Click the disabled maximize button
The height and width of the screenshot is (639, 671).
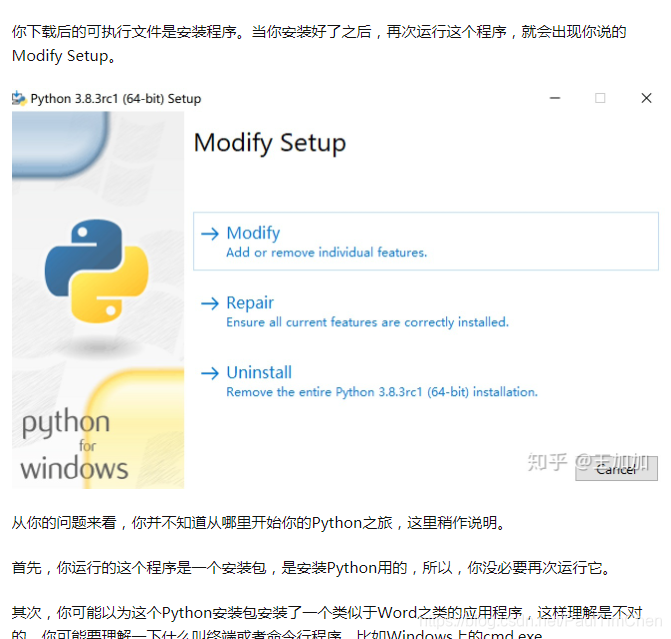(x=600, y=98)
